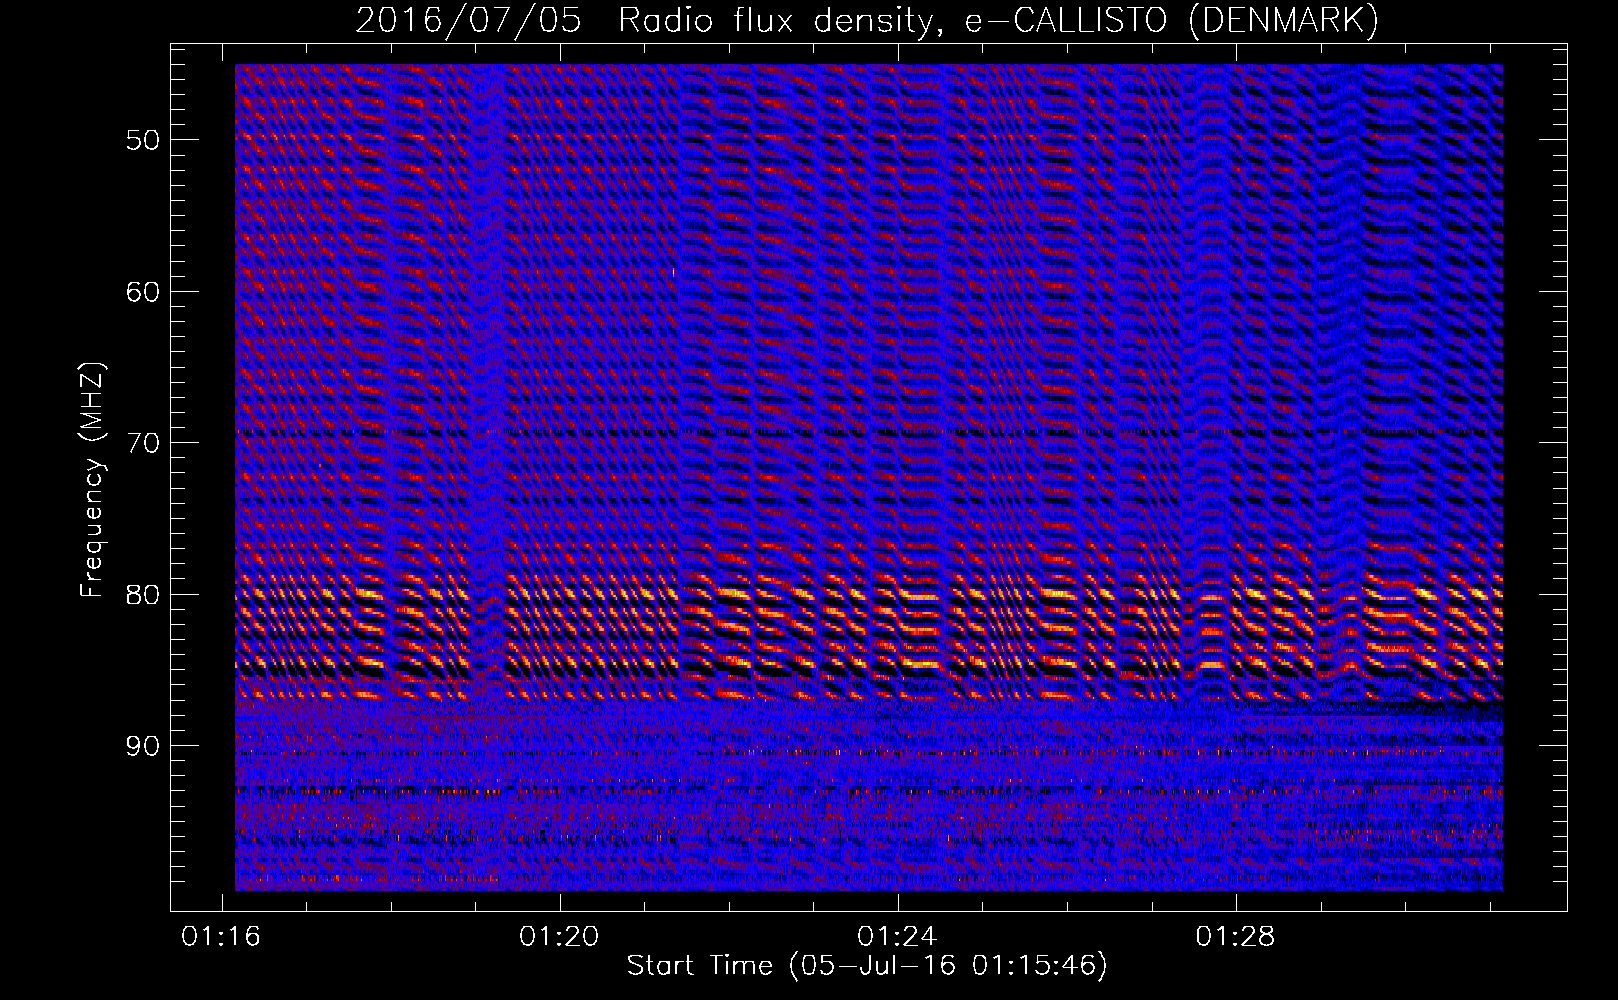Click the 90 frequency tick label
The width and height of the screenshot is (1618, 1000).
point(142,746)
